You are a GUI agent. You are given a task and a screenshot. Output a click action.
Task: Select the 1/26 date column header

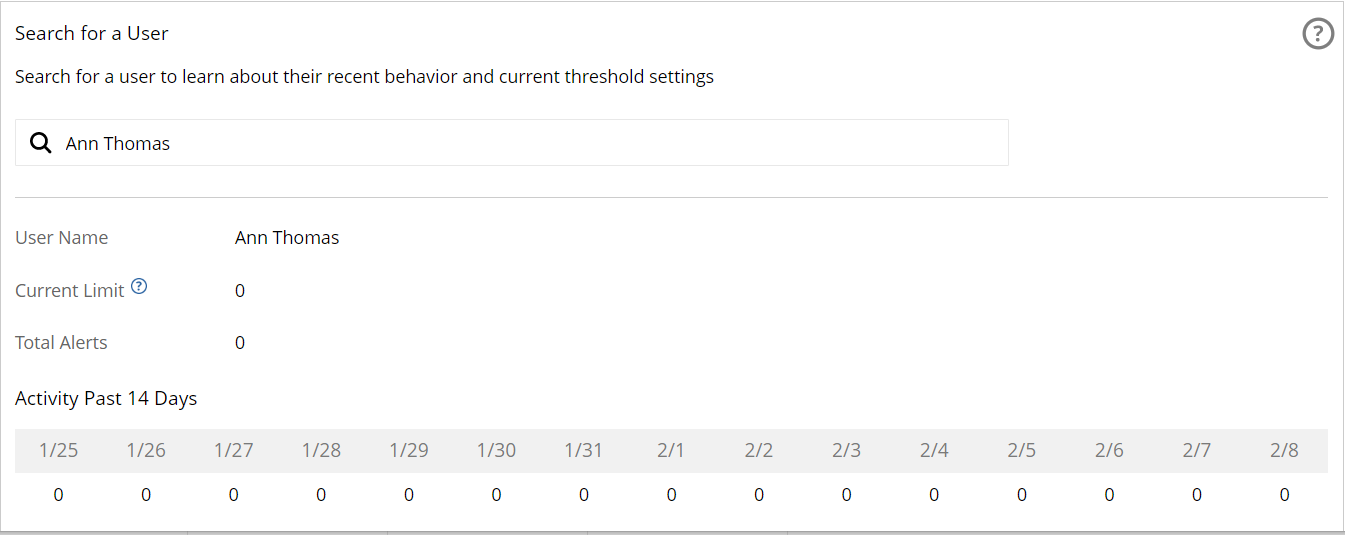tap(146, 450)
